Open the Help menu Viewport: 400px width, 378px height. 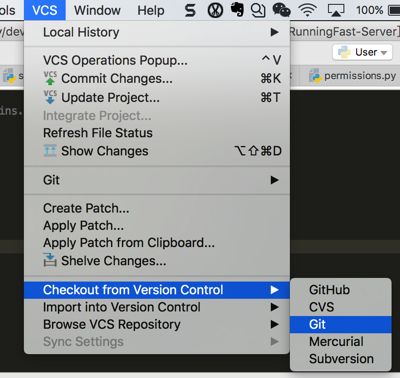click(151, 10)
